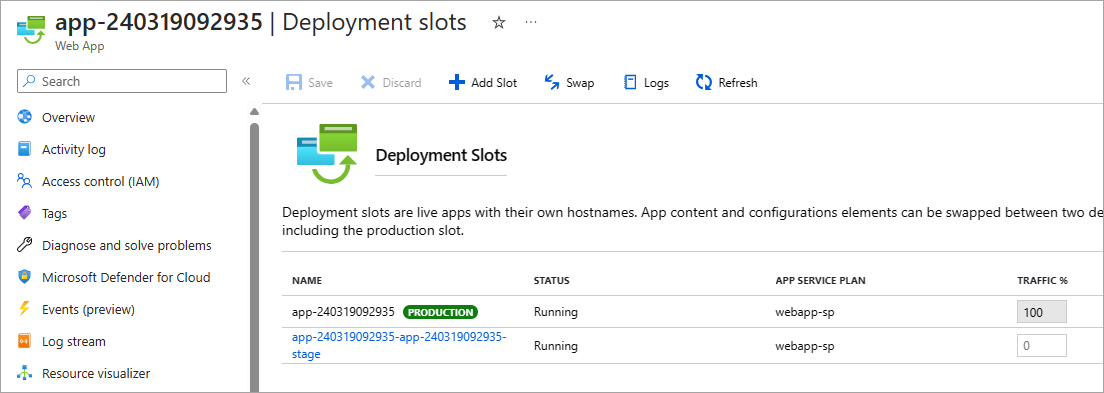This screenshot has height=393, width=1104.
Task: Select the production slot name app-240319092935
Action: click(x=343, y=311)
